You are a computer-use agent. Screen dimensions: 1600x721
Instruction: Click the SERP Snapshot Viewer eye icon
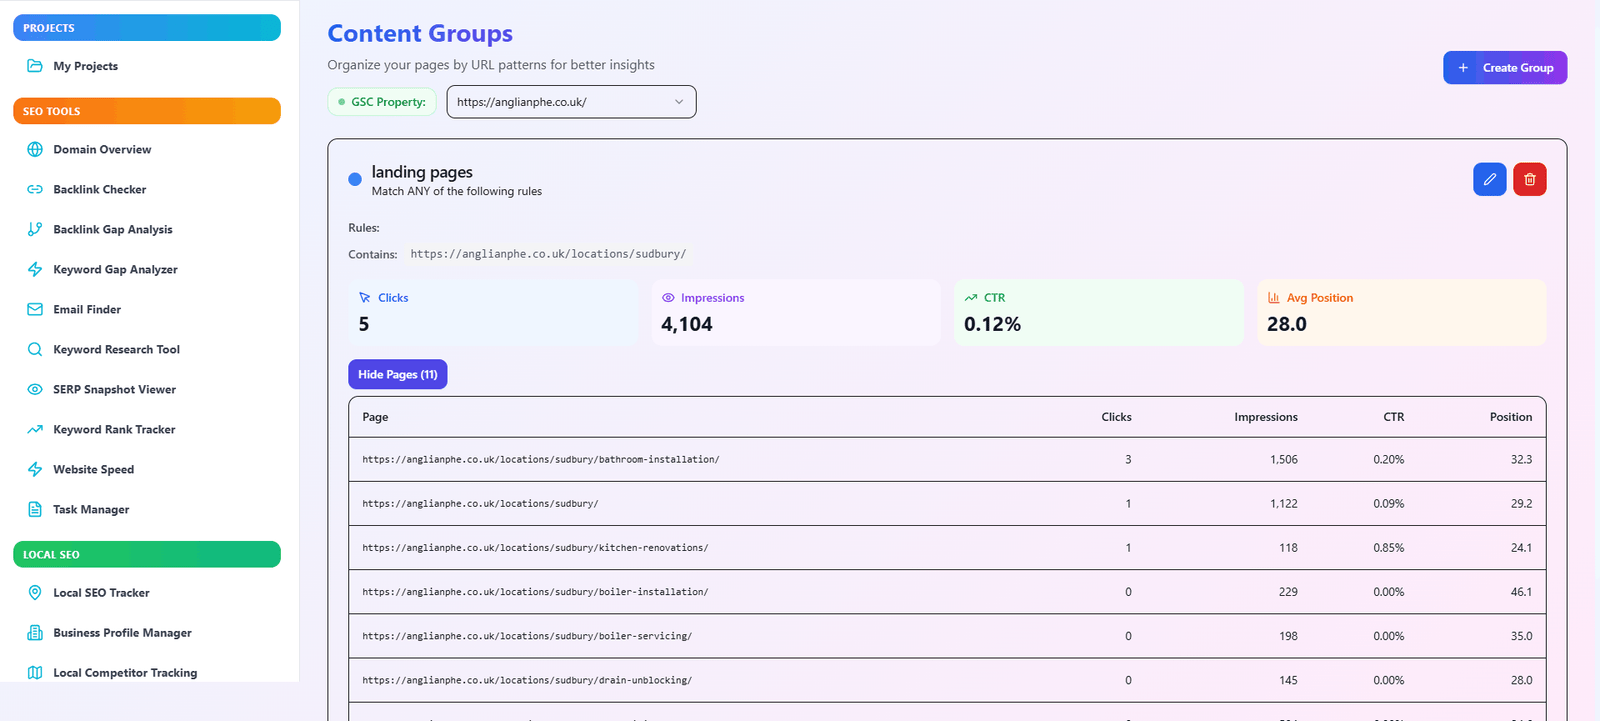35,389
